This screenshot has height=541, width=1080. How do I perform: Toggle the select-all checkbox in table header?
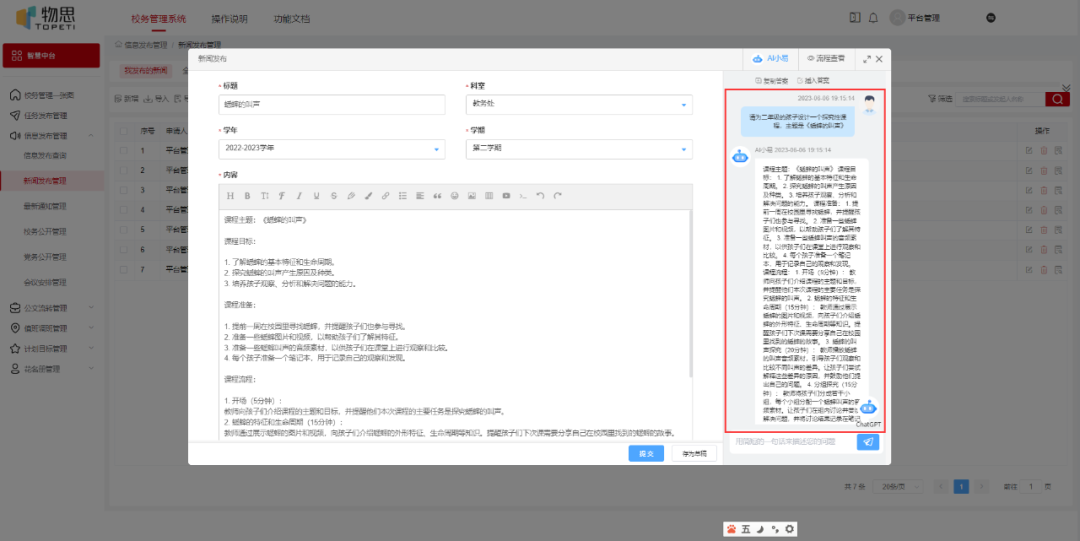123,131
